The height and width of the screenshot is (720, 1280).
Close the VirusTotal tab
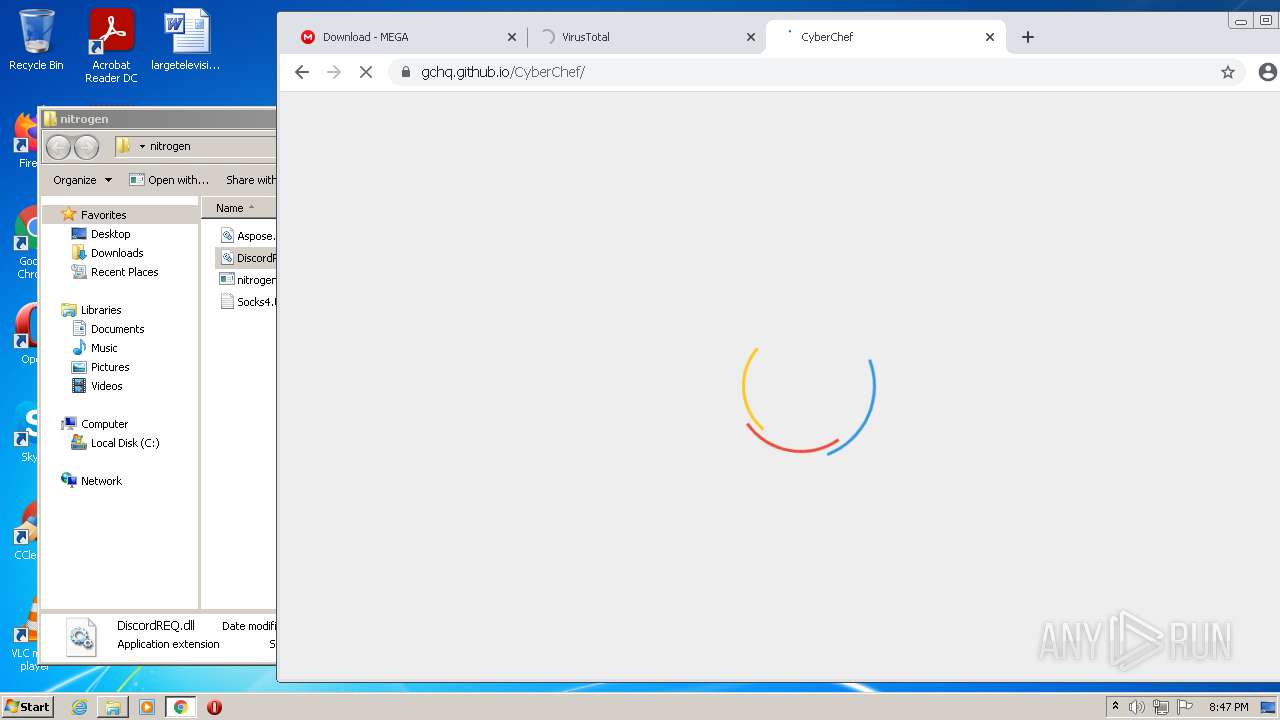[751, 37]
